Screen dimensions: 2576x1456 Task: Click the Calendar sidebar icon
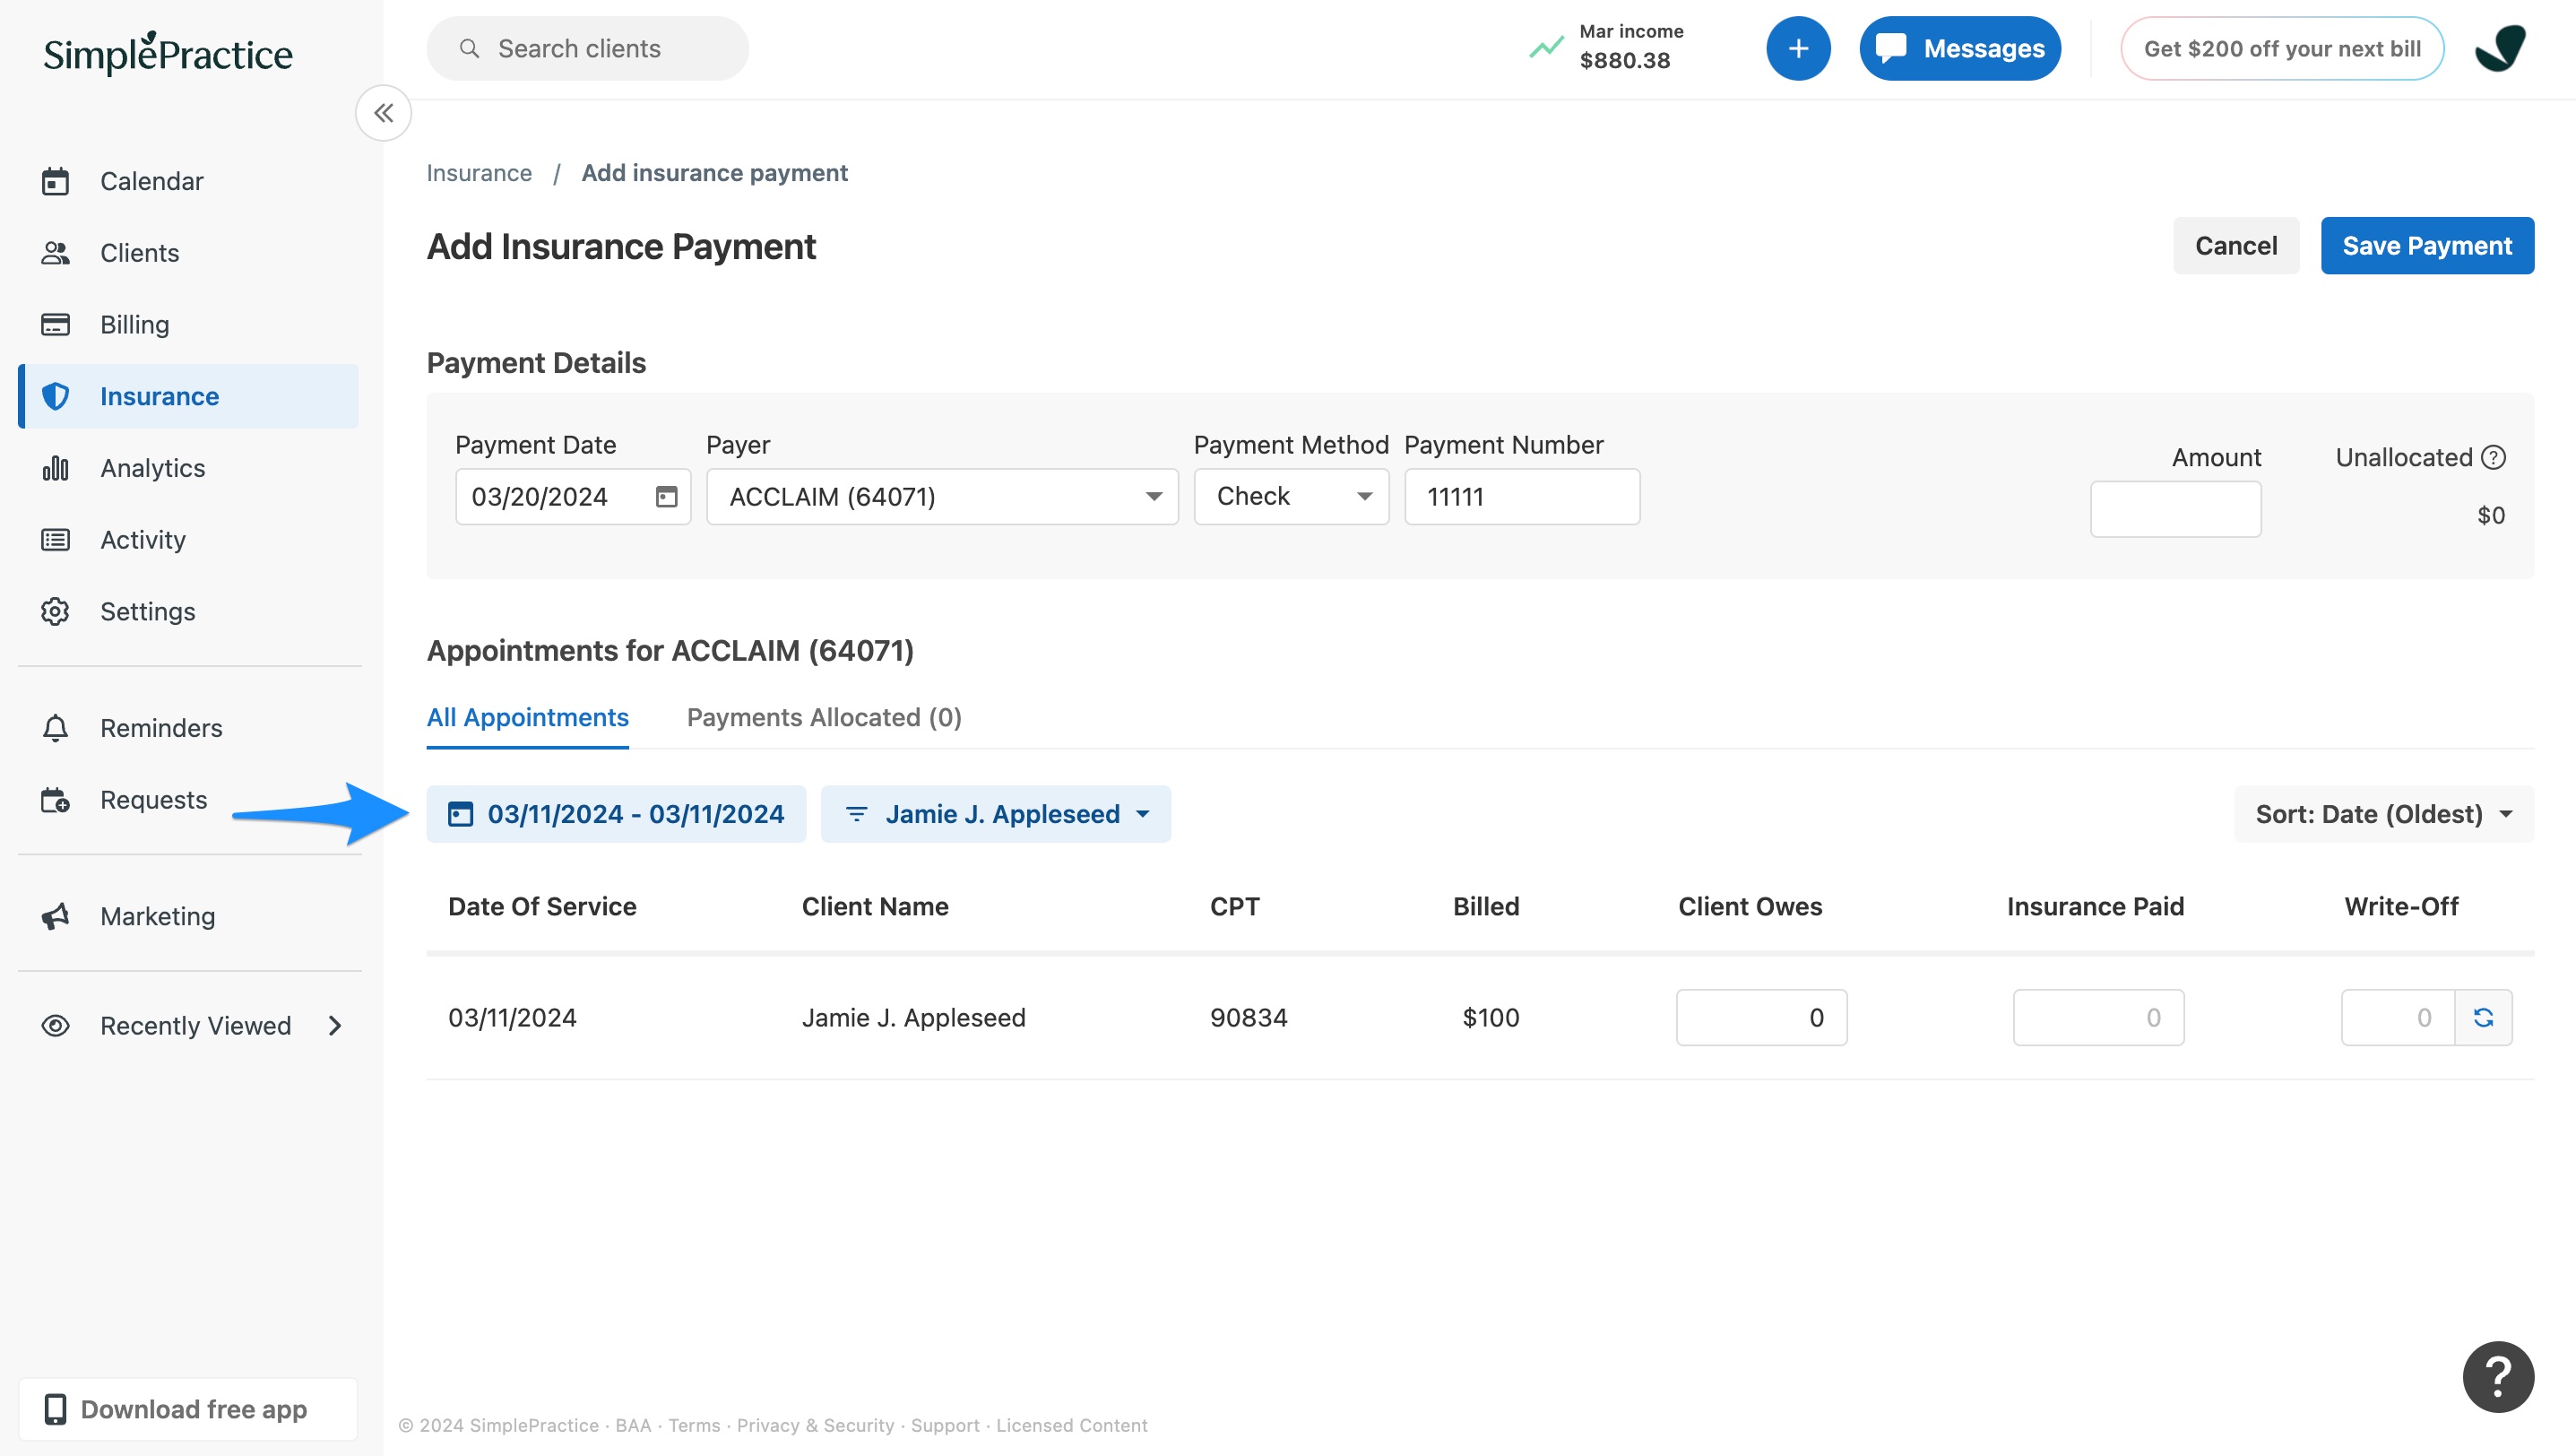[x=55, y=181]
